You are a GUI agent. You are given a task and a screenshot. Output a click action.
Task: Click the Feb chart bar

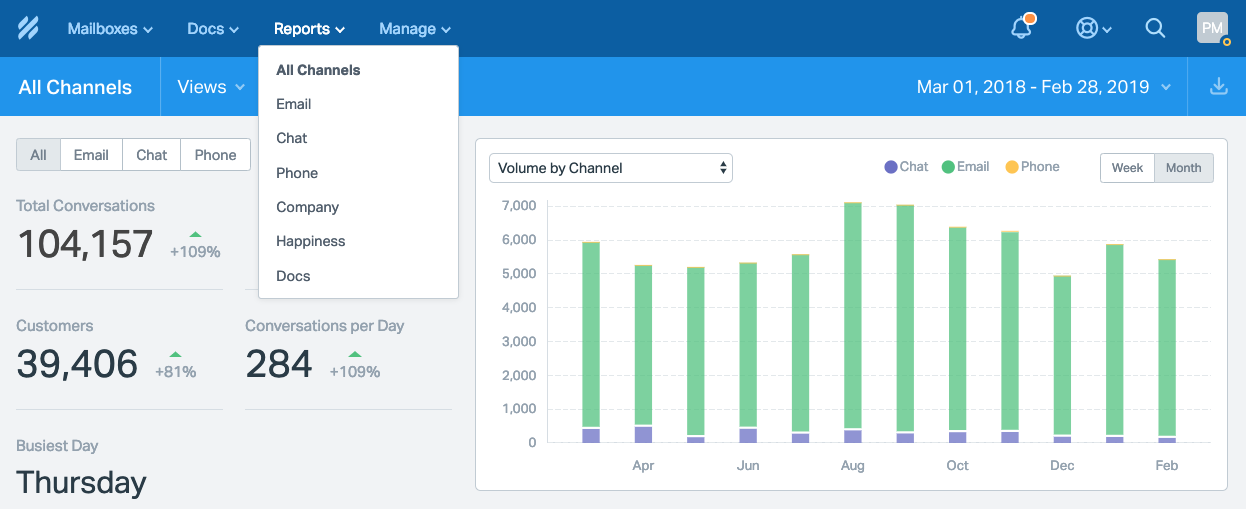(1167, 351)
